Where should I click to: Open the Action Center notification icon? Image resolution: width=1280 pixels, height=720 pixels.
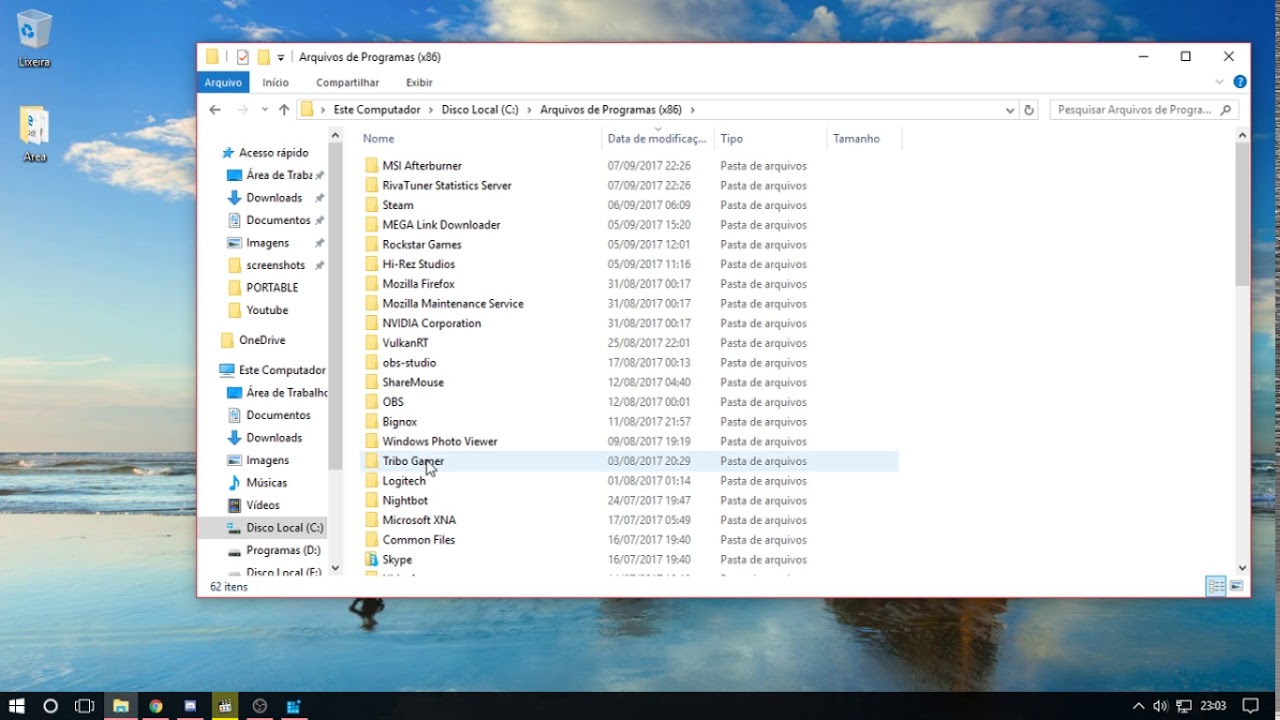pyautogui.click(x=1250, y=706)
